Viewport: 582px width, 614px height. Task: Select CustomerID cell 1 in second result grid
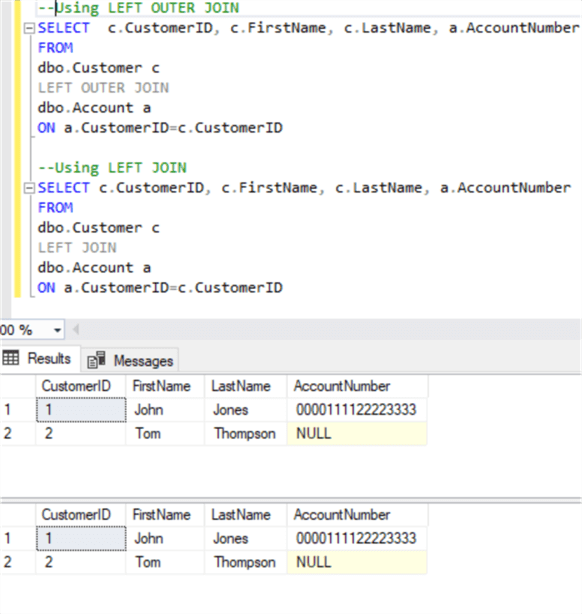click(x=81, y=538)
